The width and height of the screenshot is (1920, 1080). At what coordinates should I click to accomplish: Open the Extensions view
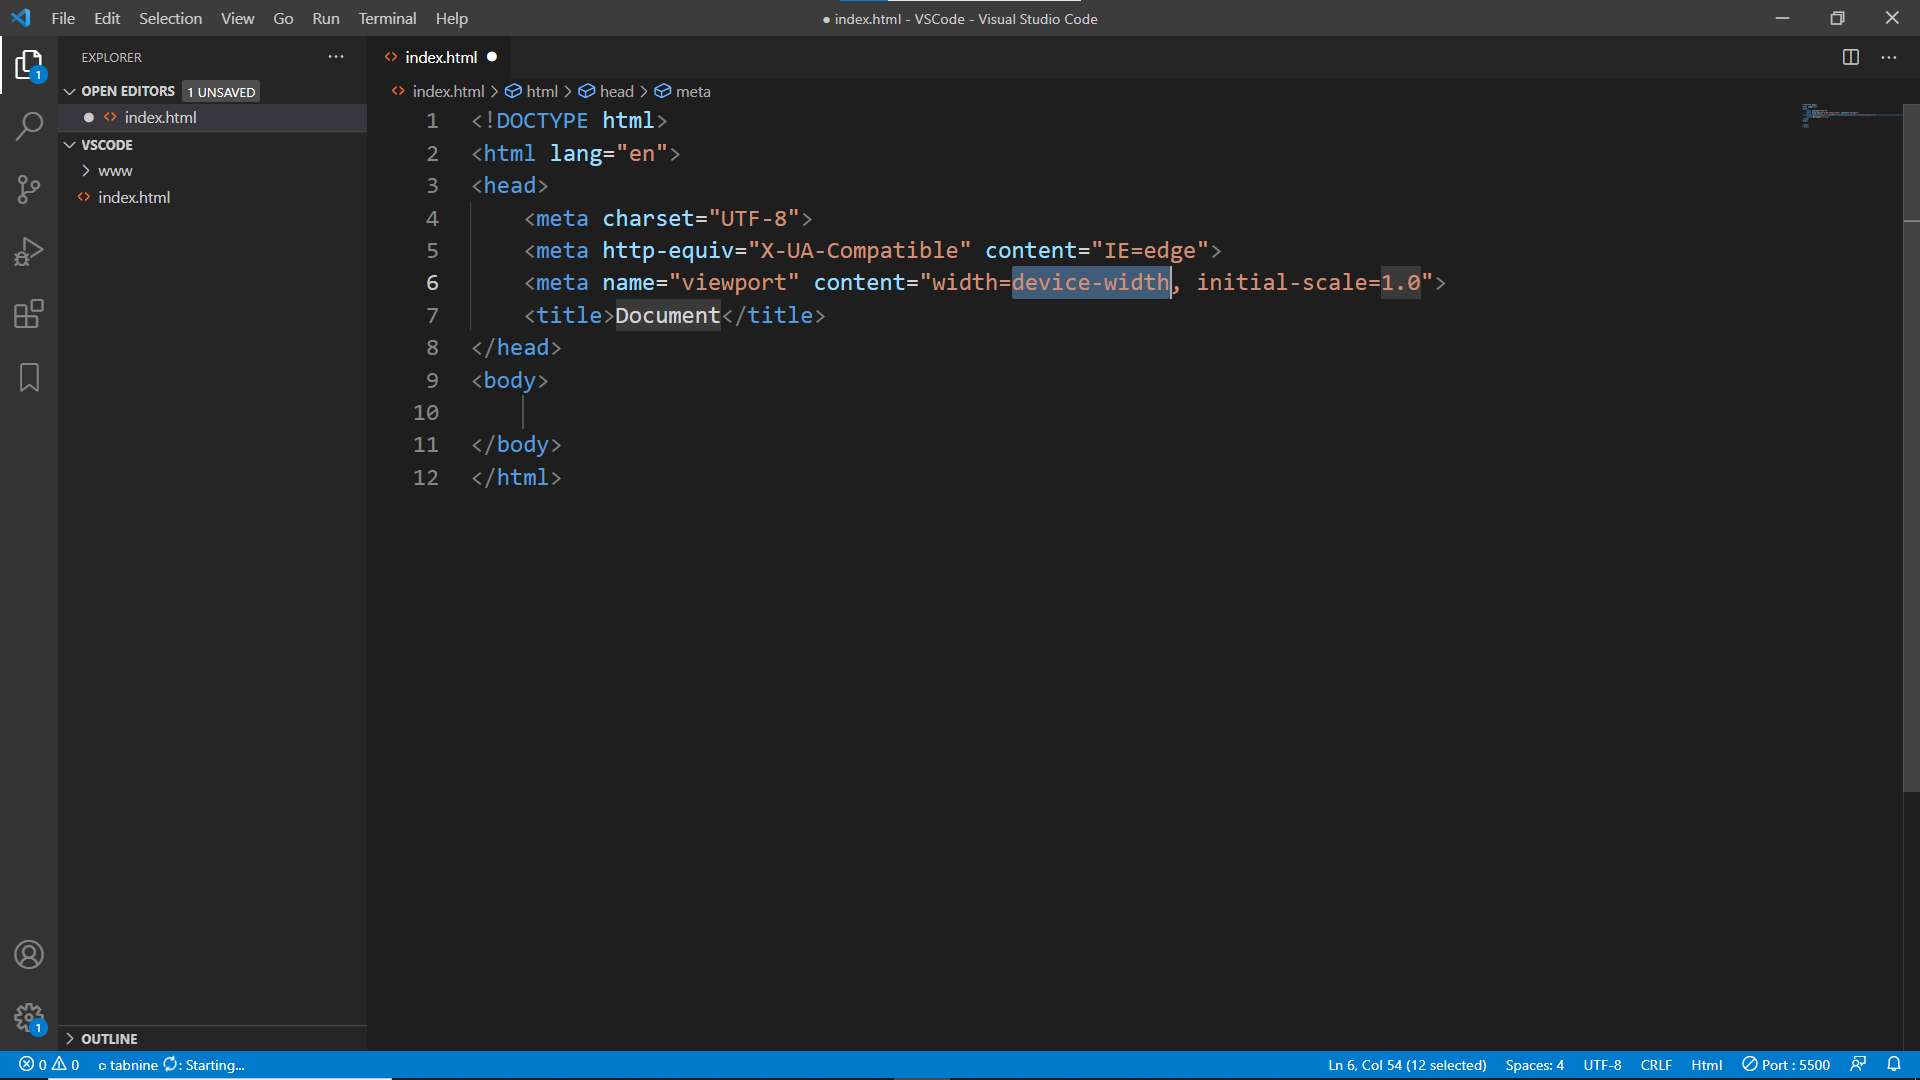(x=29, y=315)
